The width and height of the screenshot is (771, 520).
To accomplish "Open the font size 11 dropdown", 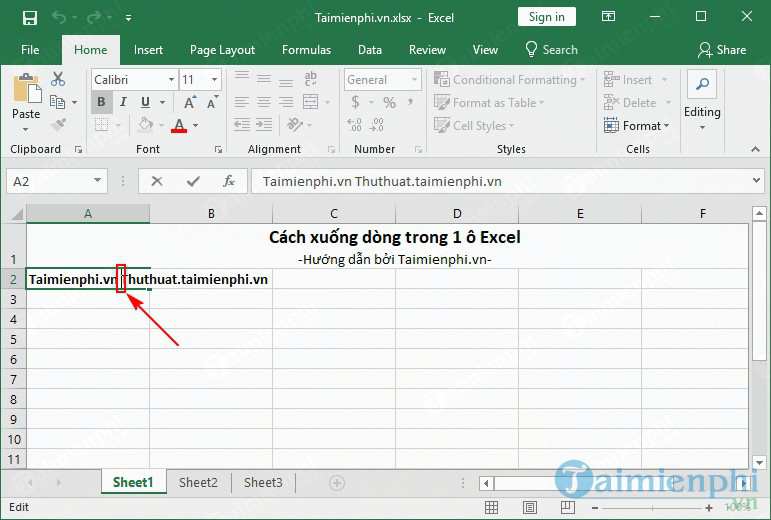I will (214, 80).
